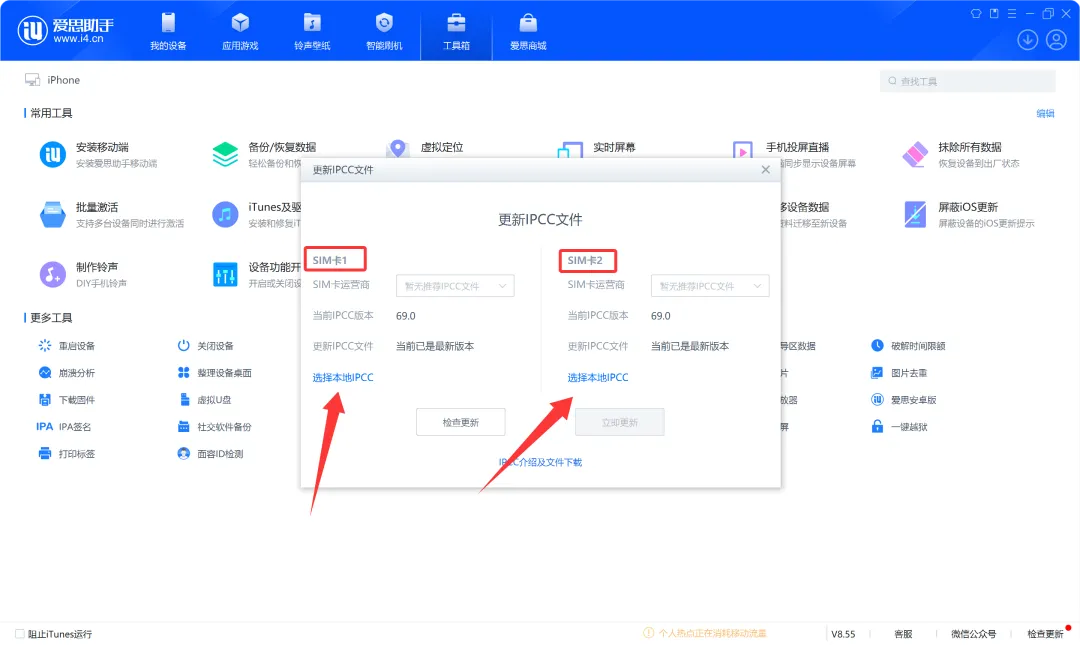The image size is (1080, 645).
Task: Open the 面容ID检测 tool
Action: [210, 453]
